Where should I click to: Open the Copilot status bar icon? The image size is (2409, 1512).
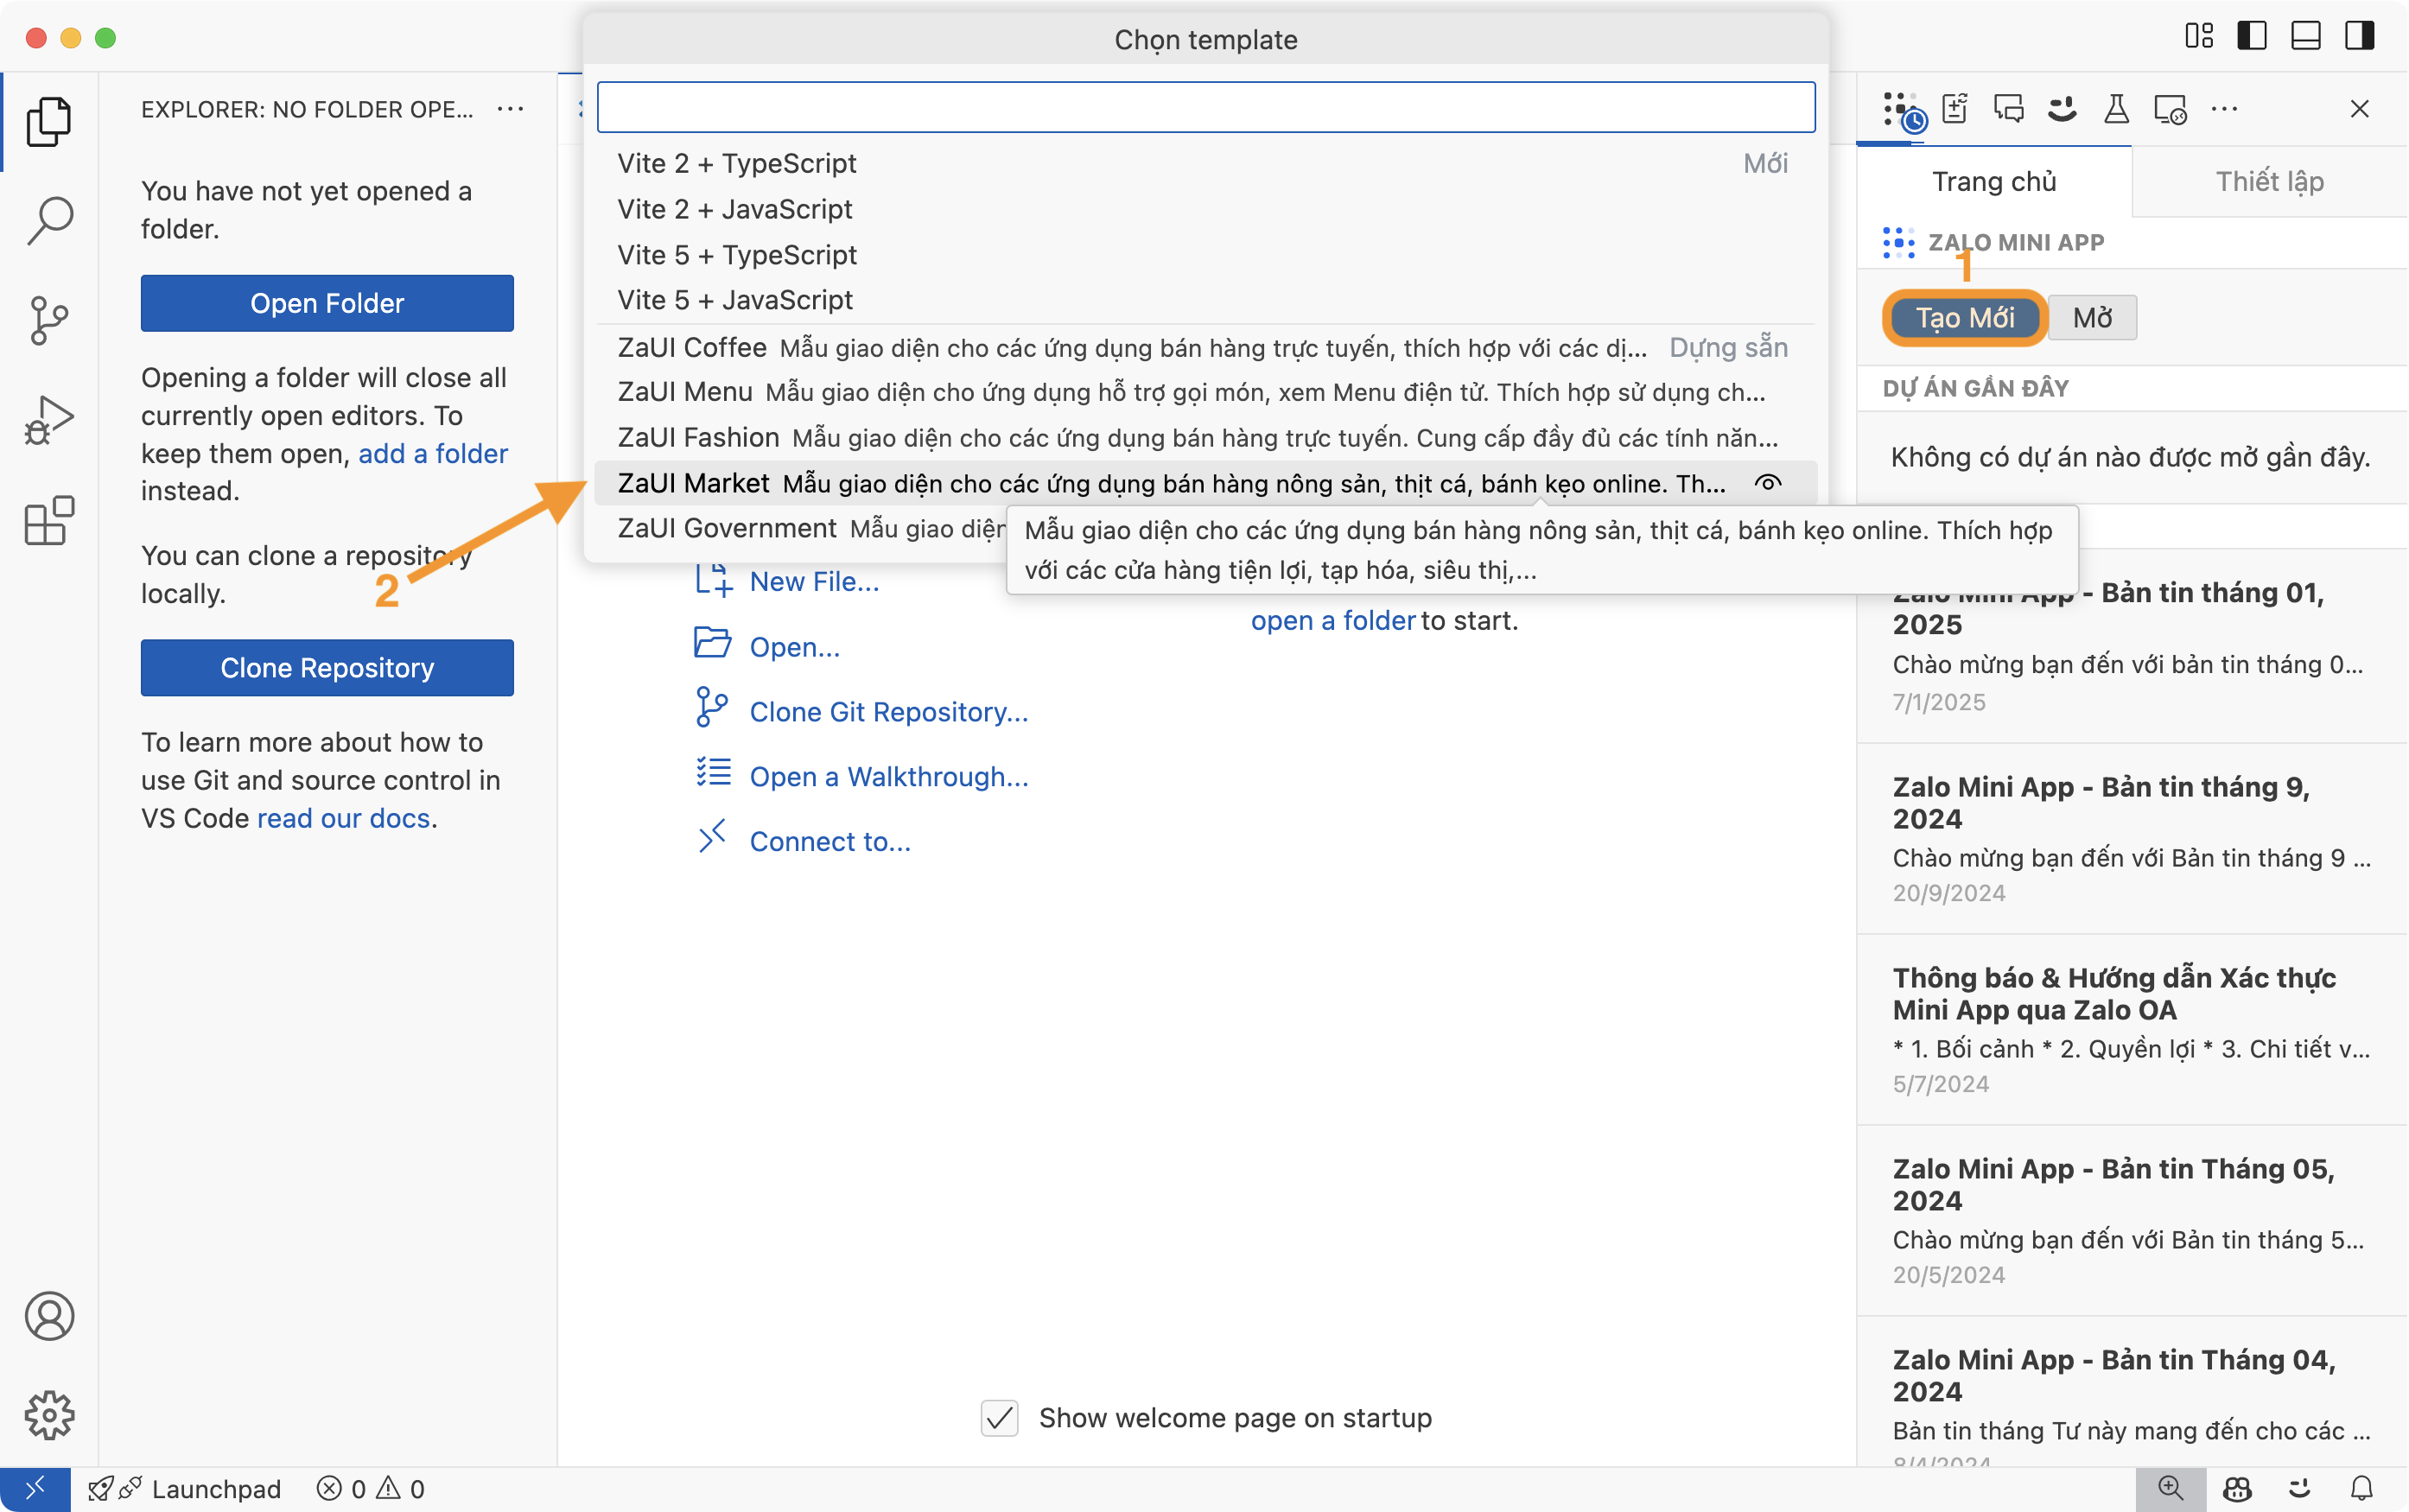click(x=2237, y=1489)
